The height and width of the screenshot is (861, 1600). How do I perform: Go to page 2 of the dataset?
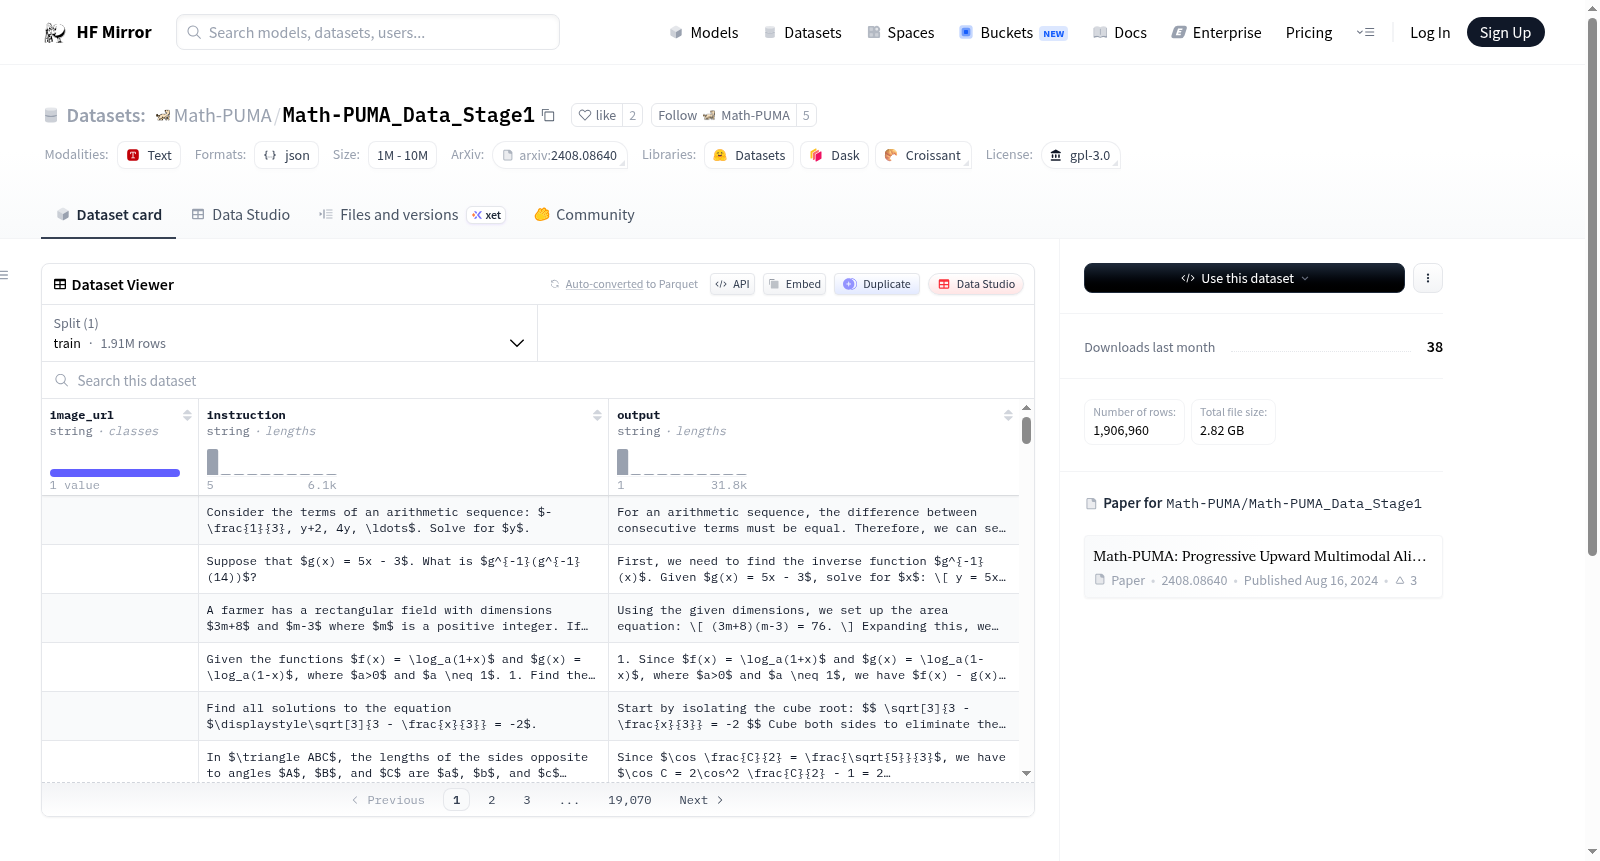click(x=492, y=800)
